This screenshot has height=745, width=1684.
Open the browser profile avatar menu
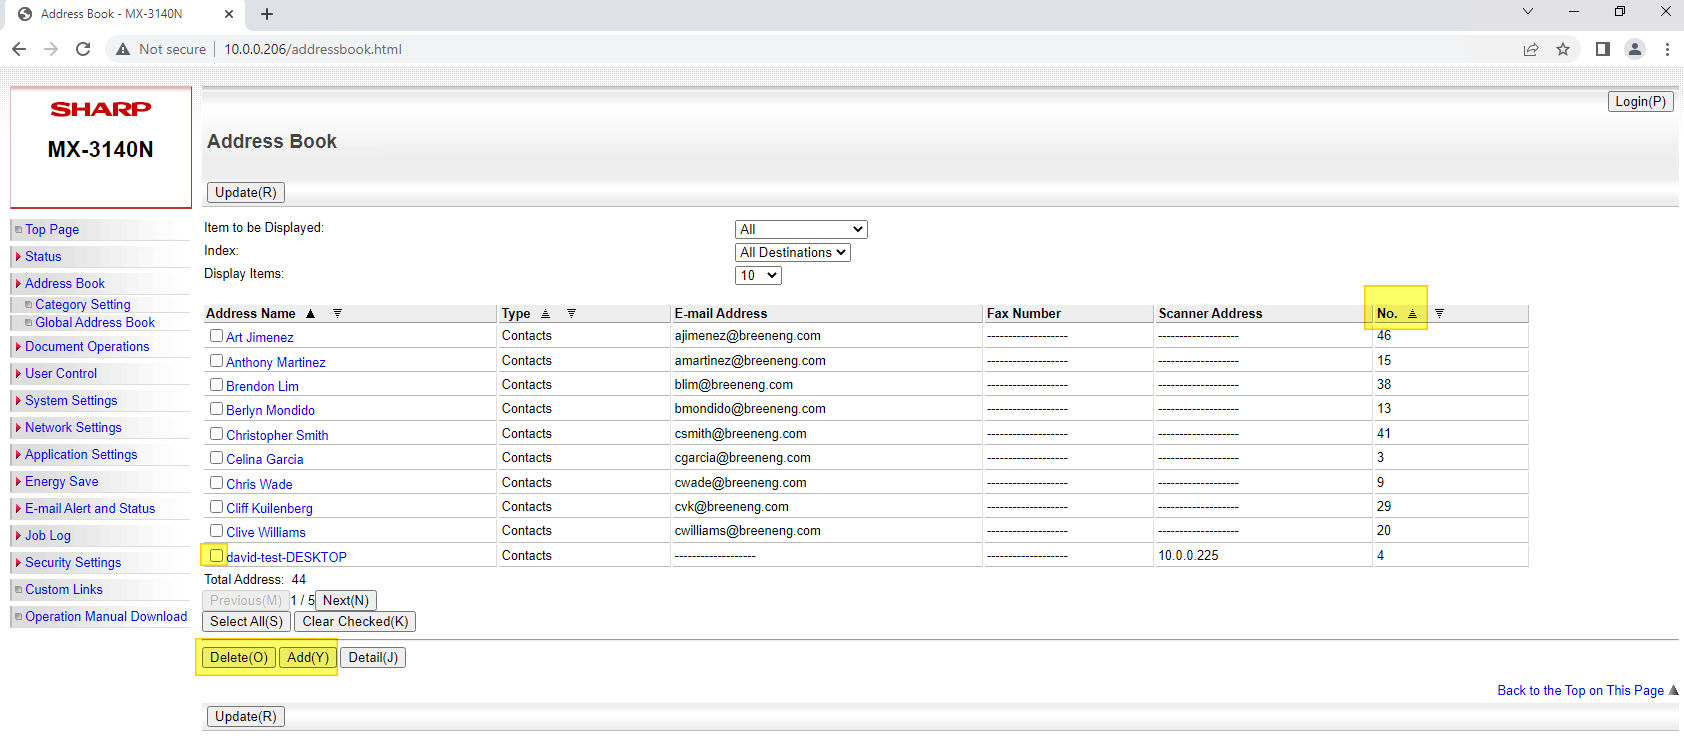pos(1635,49)
